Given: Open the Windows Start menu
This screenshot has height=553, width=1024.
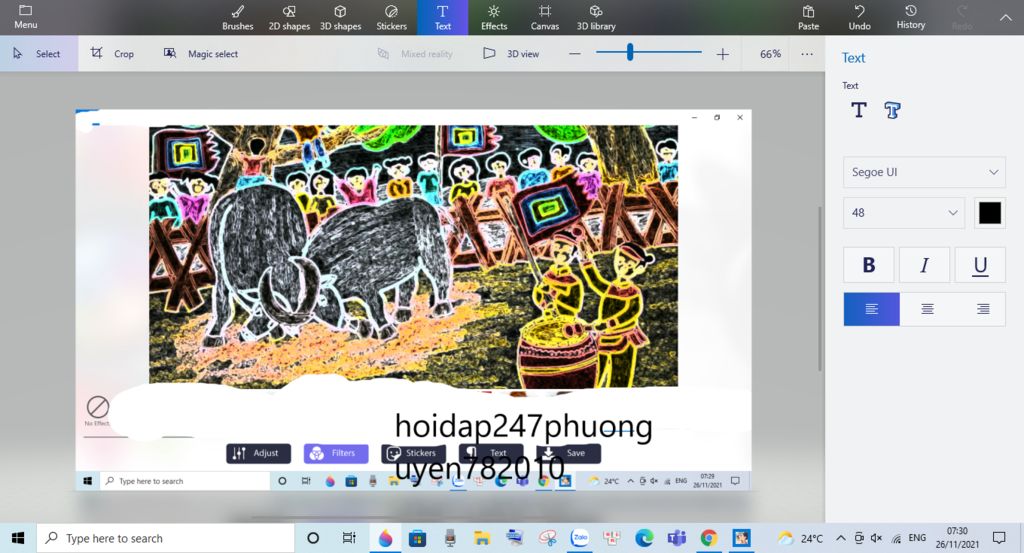Looking at the screenshot, I should coord(18,538).
